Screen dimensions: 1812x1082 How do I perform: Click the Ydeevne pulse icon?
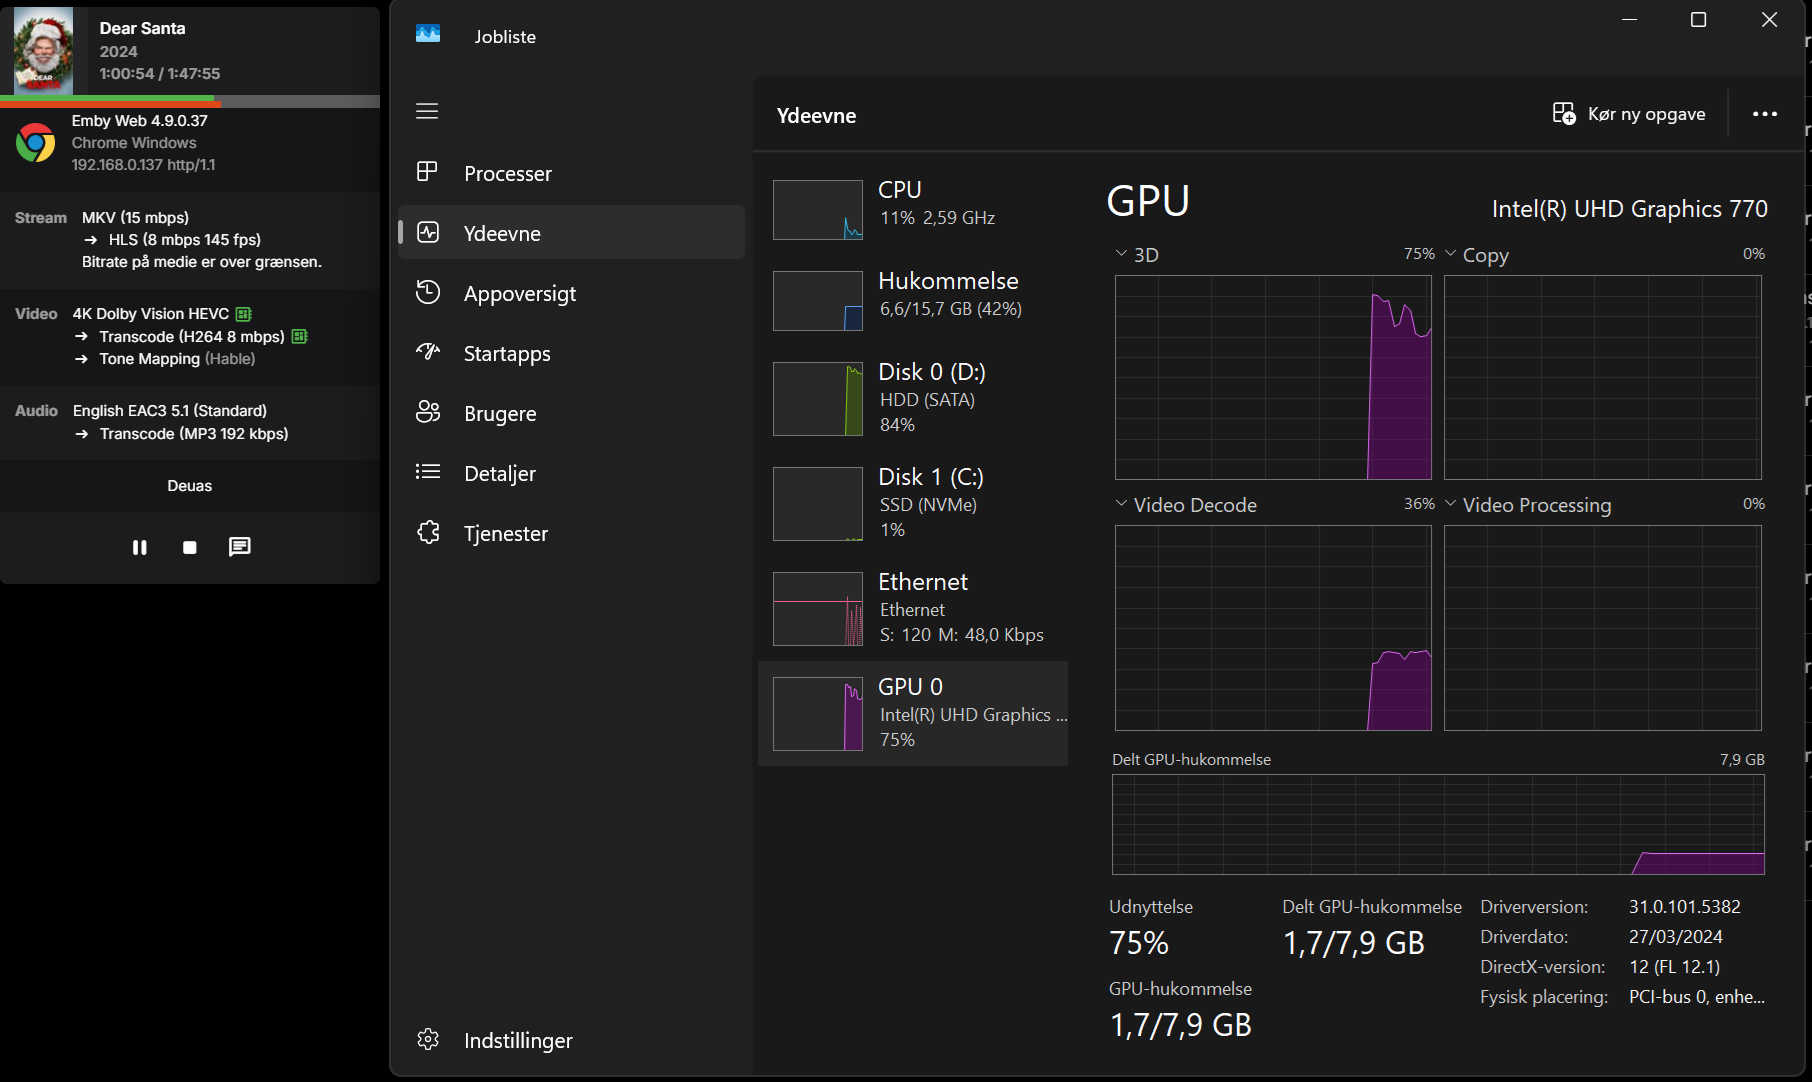pos(428,232)
